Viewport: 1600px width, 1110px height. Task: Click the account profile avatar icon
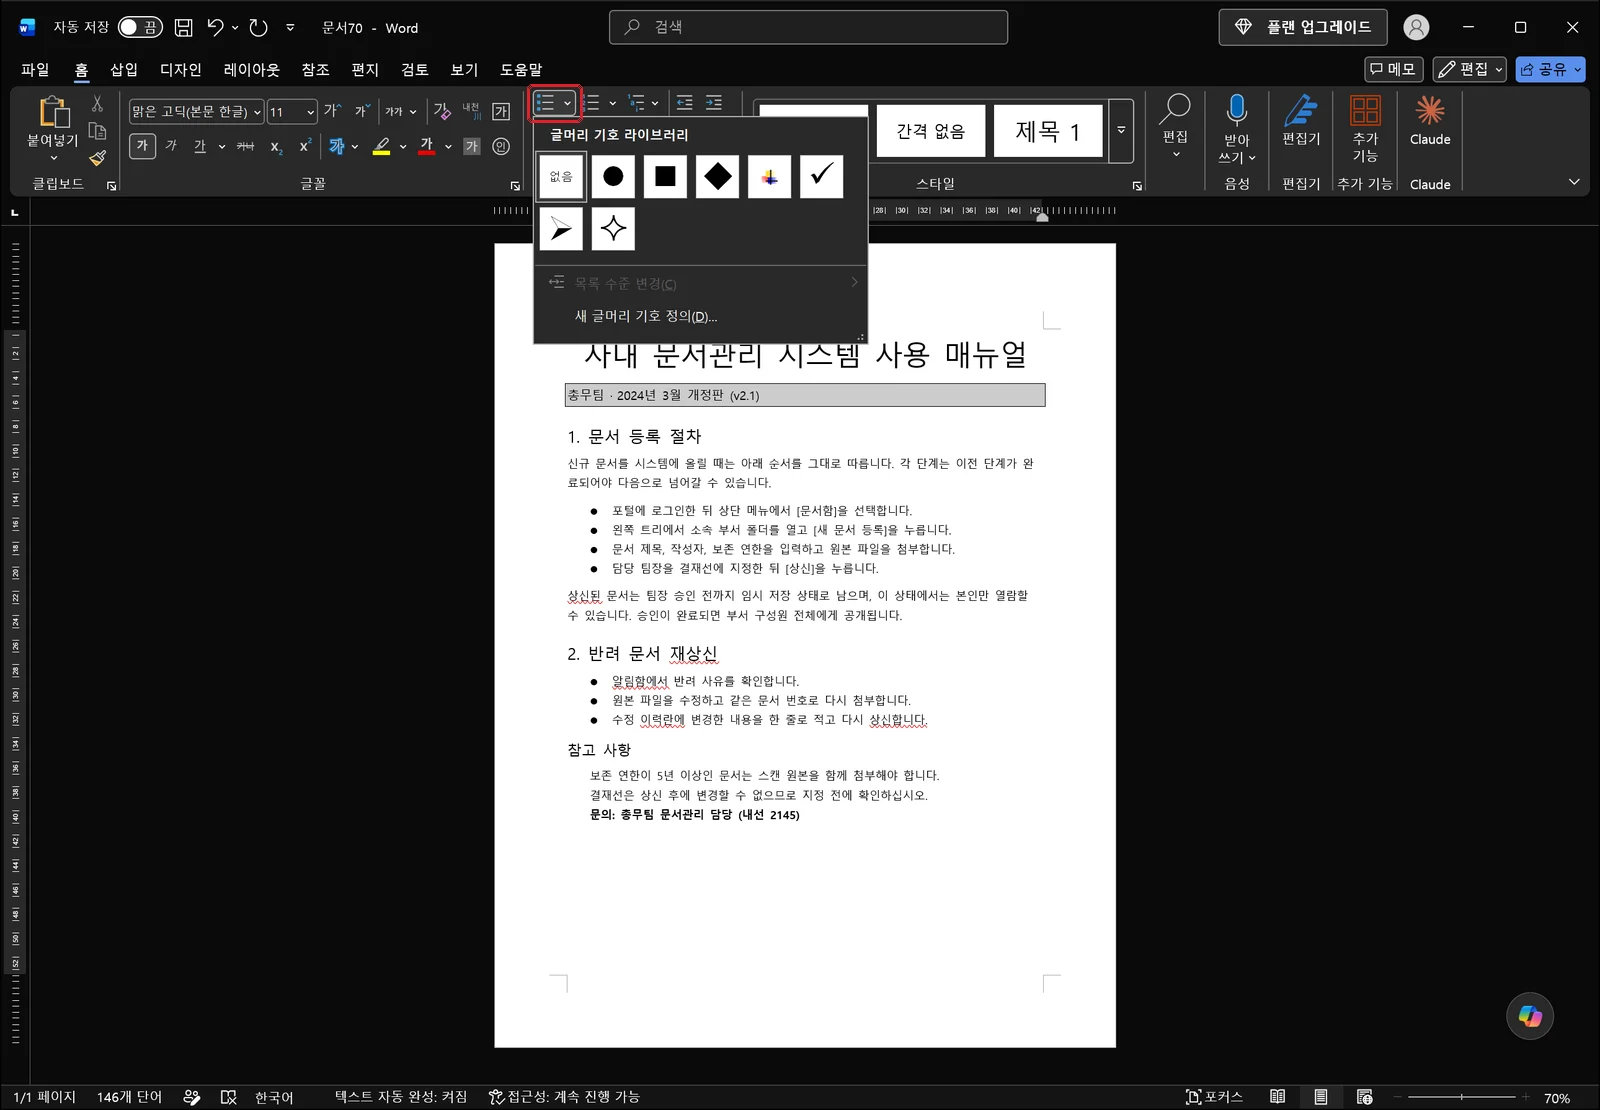[x=1416, y=27]
